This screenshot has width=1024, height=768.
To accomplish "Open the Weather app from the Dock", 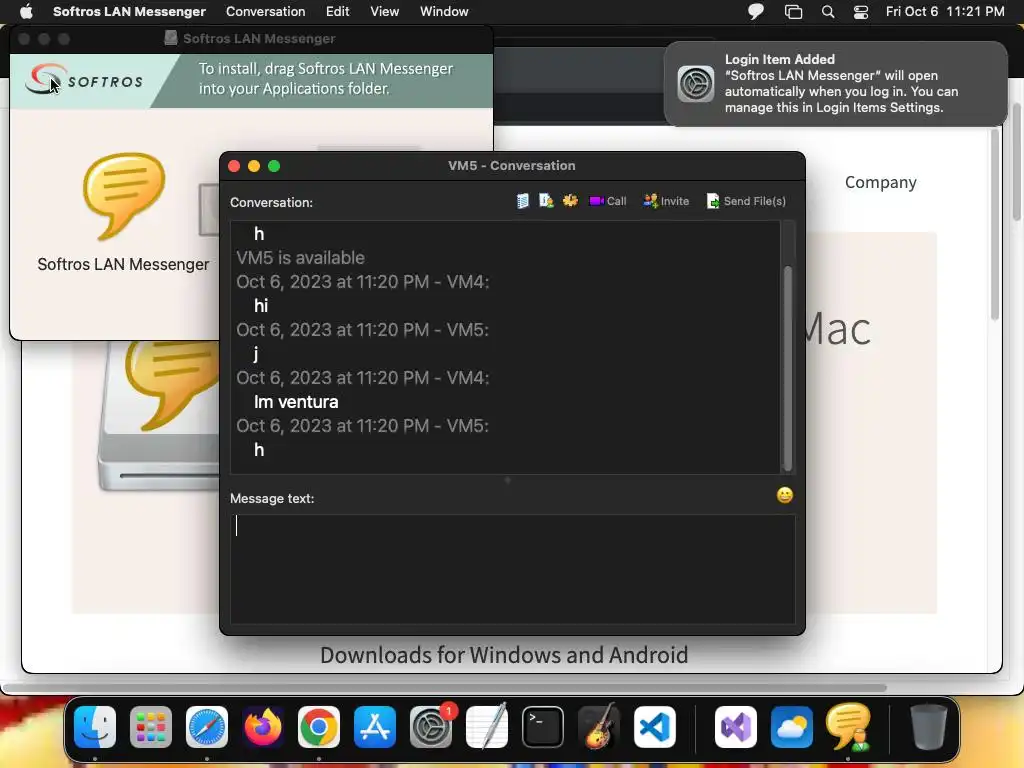I will pyautogui.click(x=792, y=726).
